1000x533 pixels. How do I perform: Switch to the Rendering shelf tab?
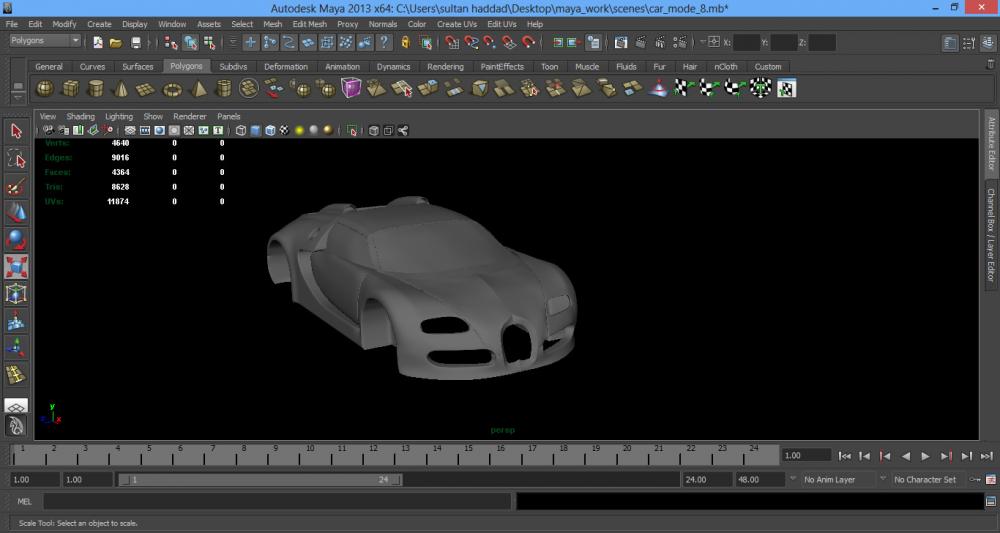(445, 67)
